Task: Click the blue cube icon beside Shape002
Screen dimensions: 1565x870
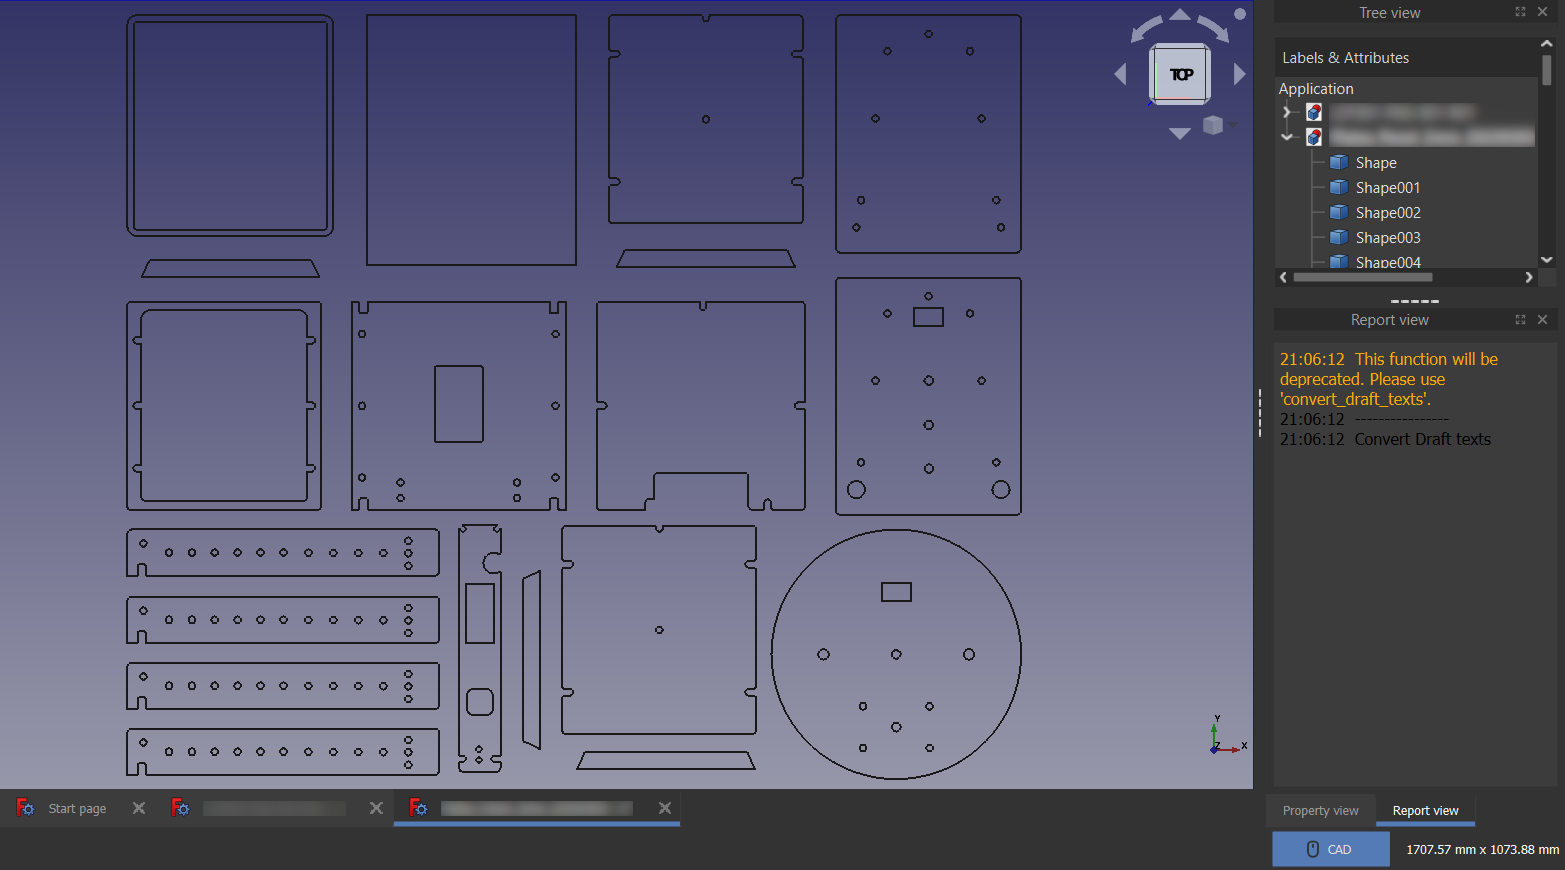Action: point(1339,212)
